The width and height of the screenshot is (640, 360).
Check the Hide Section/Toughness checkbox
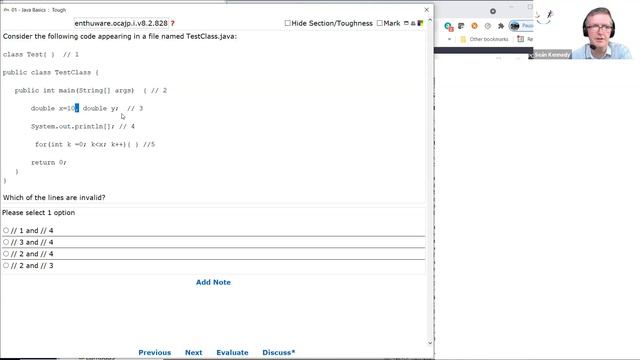(287, 23)
